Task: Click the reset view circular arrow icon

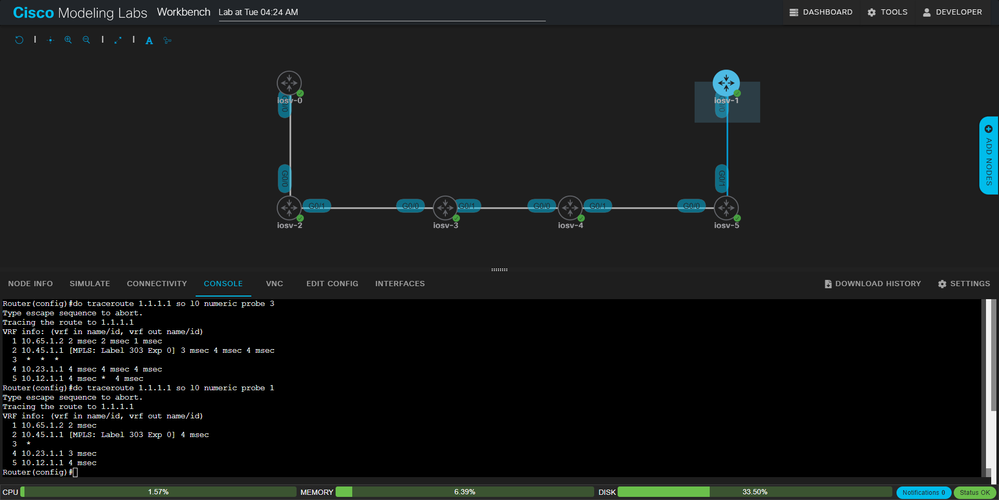Action: click(x=19, y=40)
